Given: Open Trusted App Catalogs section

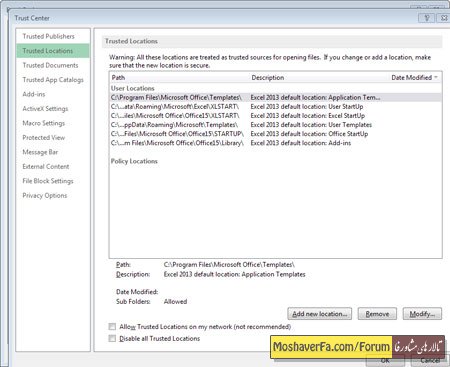Looking at the screenshot, I should pyautogui.click(x=53, y=80).
